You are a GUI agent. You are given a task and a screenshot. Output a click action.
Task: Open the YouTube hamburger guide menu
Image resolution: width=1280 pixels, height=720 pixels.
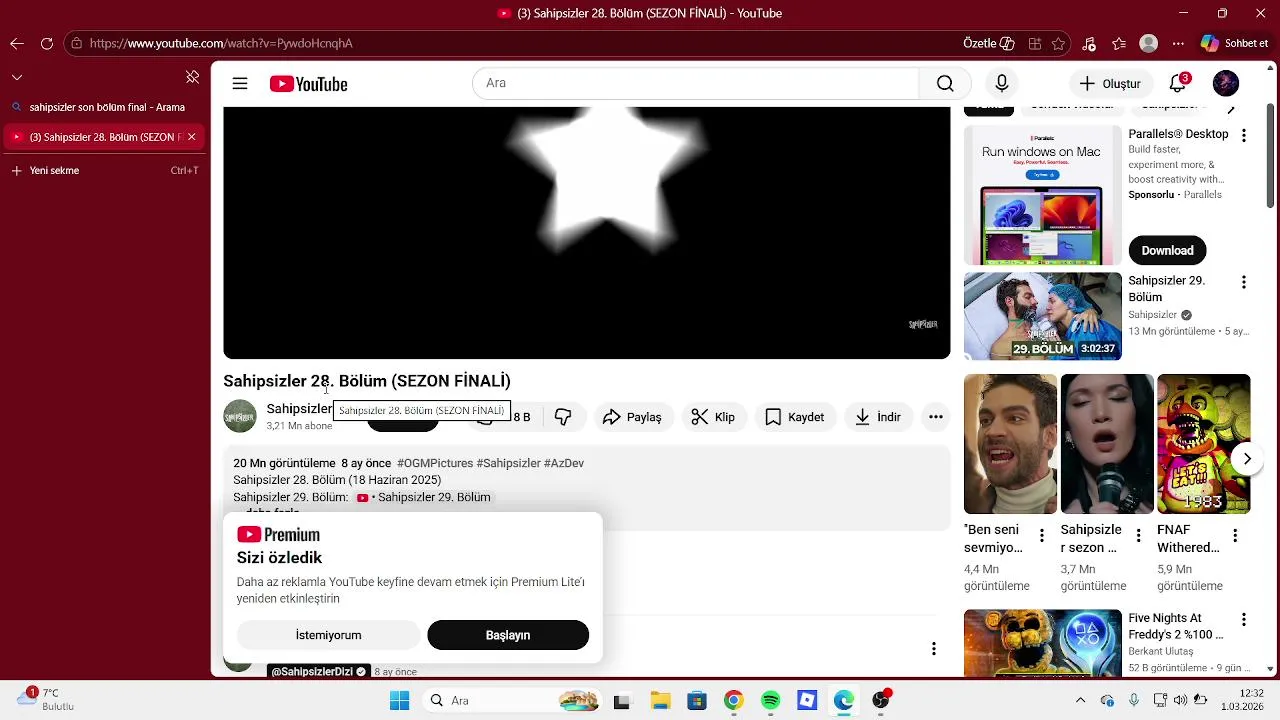[240, 84]
